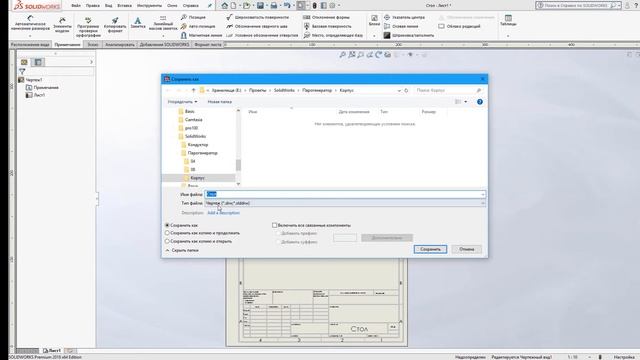The width and height of the screenshot is (640, 360).
Task: Click the Home icon in quick toolbar
Action: coord(225,5)
